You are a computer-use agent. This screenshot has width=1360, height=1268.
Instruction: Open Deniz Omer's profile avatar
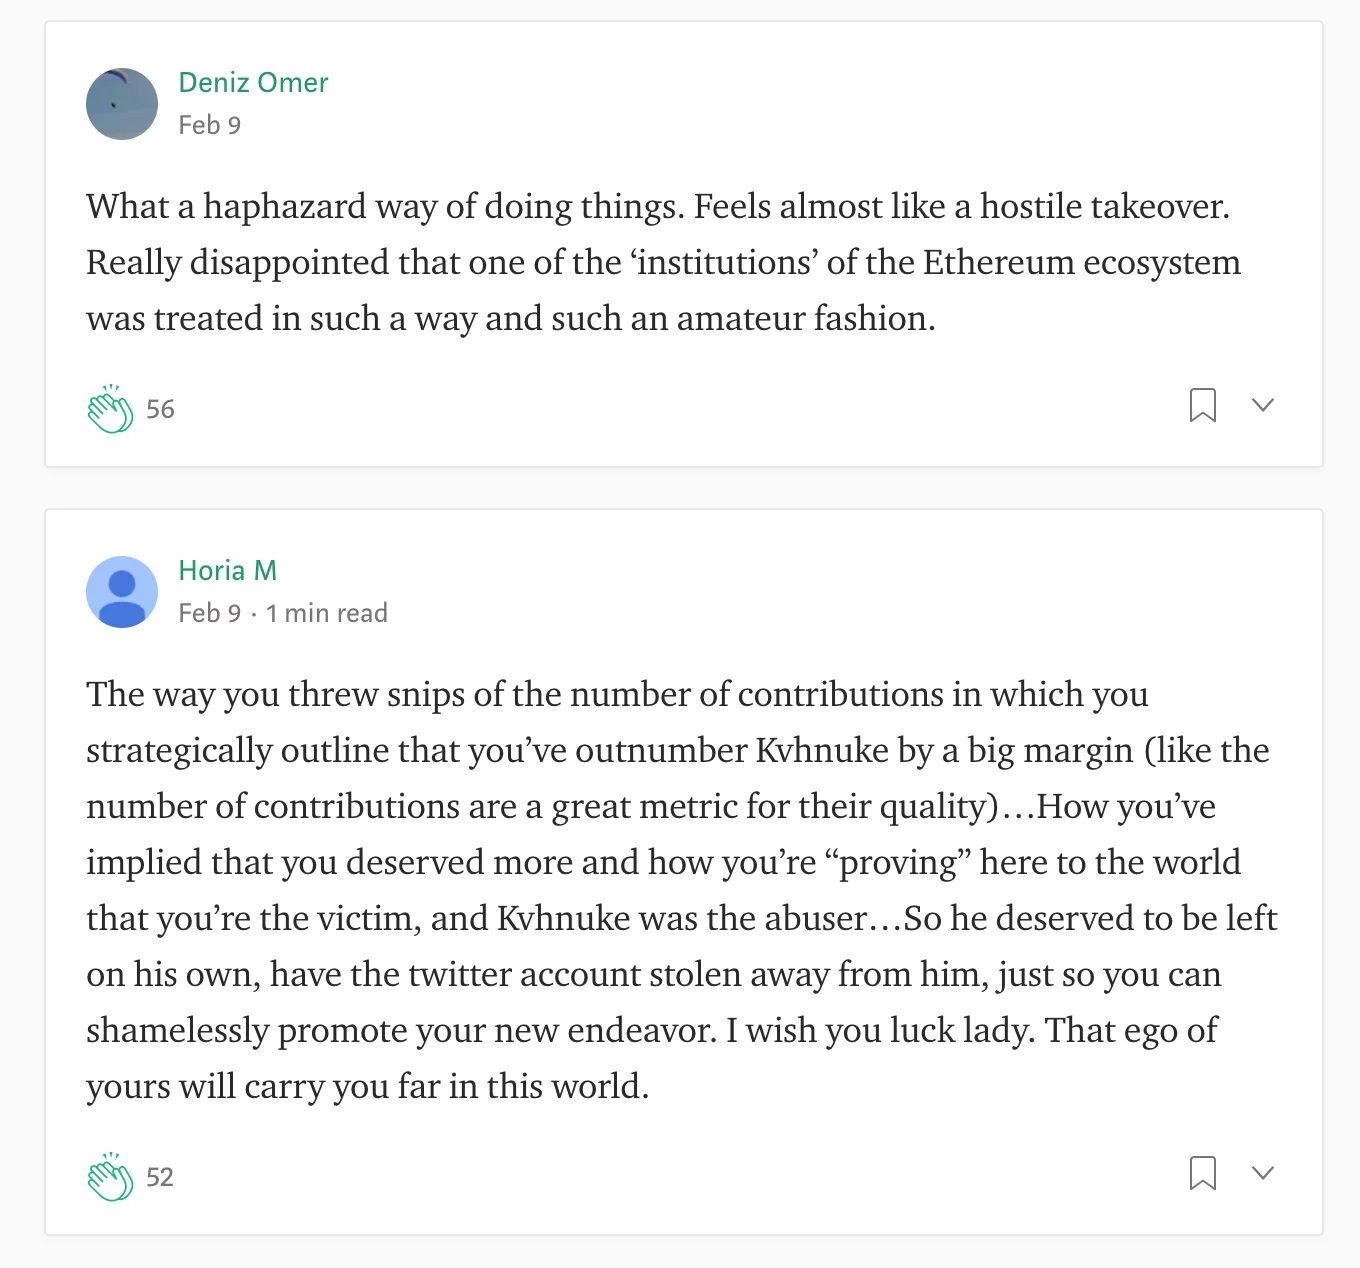(x=122, y=104)
